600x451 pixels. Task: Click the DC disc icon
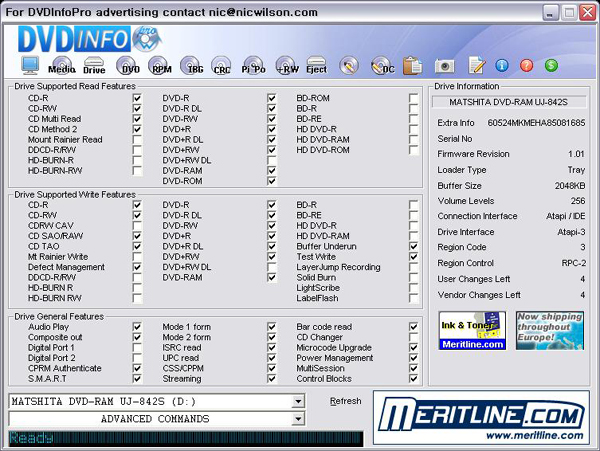pyautogui.click(x=382, y=66)
